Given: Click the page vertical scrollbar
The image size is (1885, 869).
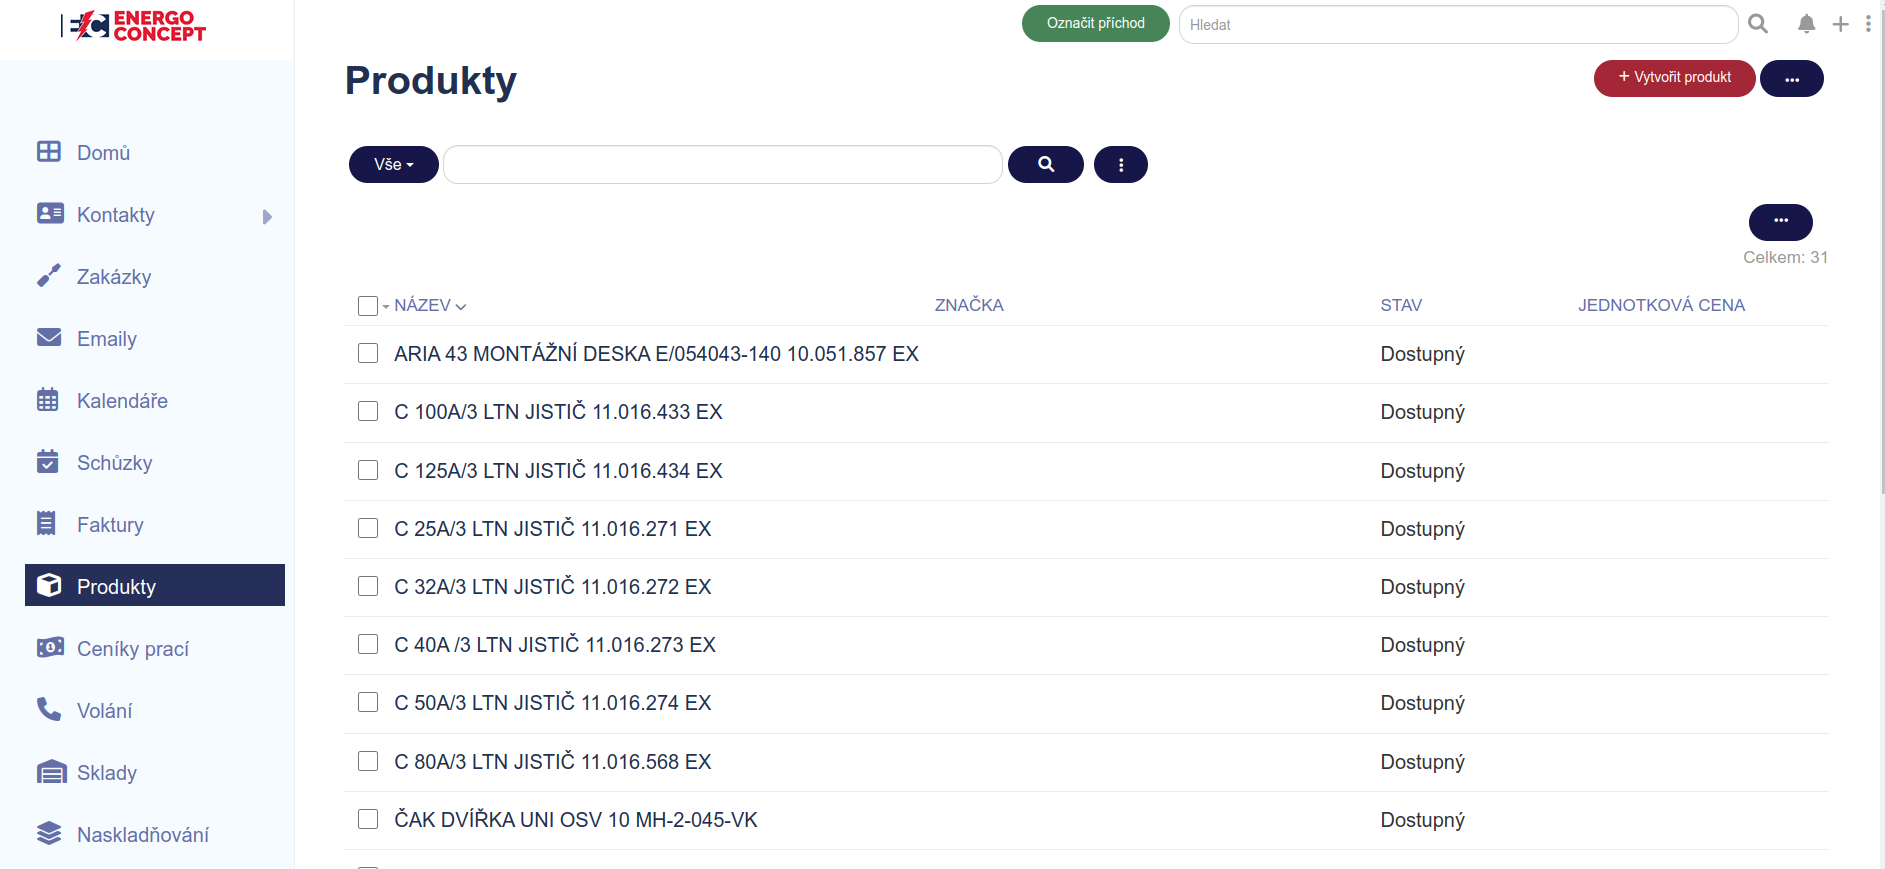Looking at the screenshot, I should pos(1880,250).
